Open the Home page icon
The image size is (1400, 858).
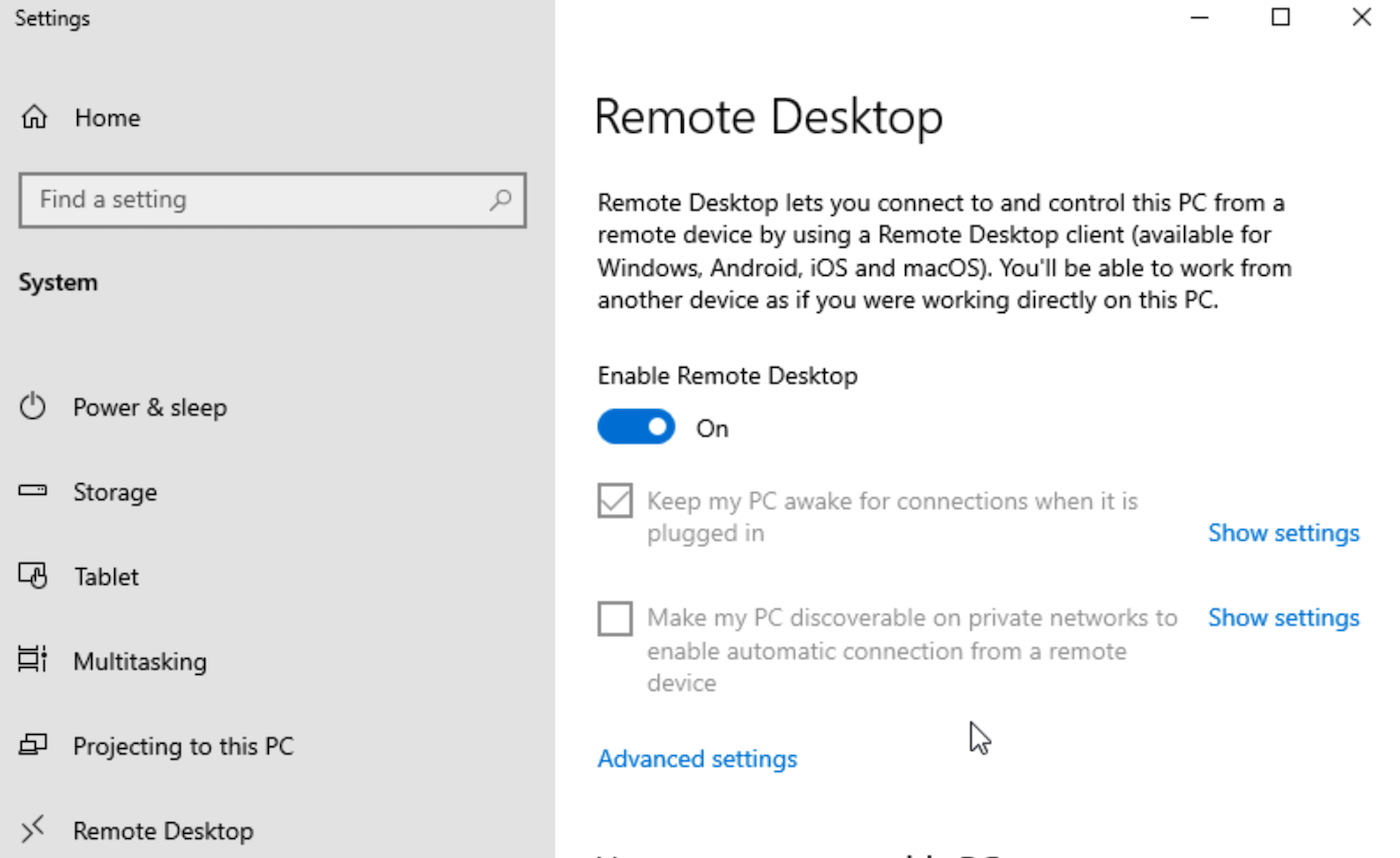pos(35,117)
